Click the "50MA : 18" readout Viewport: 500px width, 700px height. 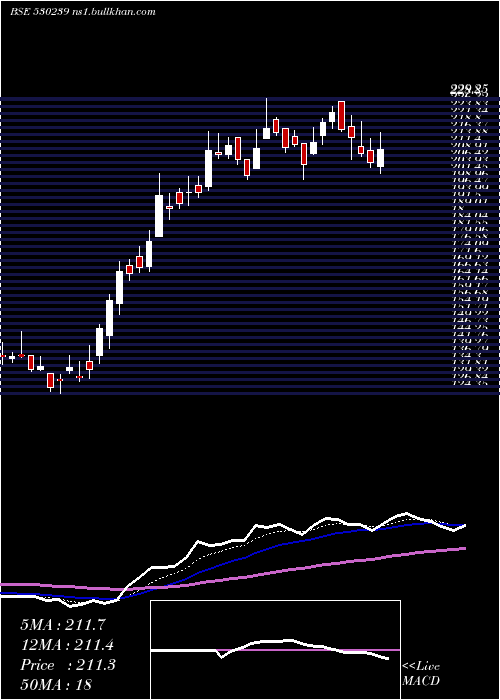click(57, 685)
